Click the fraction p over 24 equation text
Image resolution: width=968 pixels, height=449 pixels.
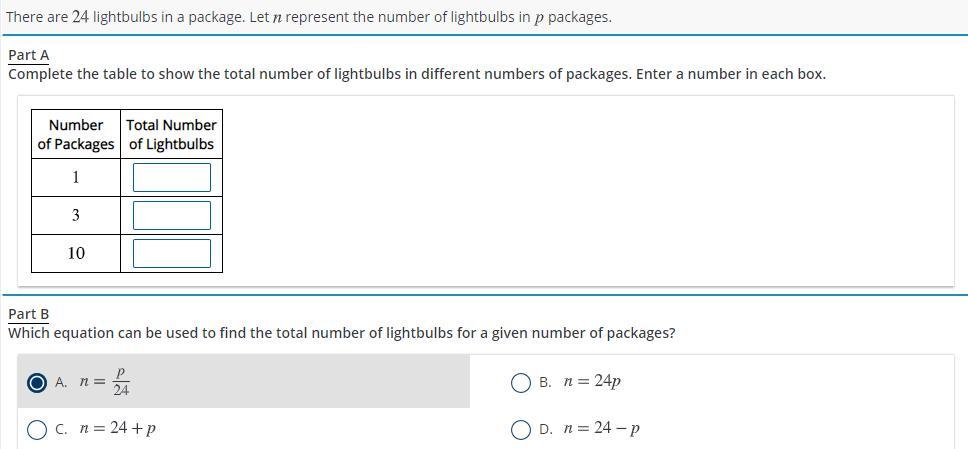105,382
